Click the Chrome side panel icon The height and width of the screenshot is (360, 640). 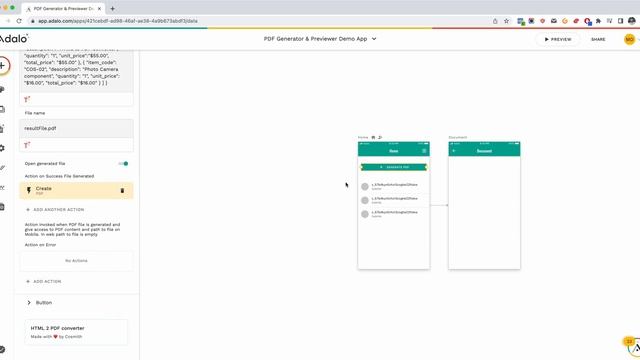click(620, 21)
